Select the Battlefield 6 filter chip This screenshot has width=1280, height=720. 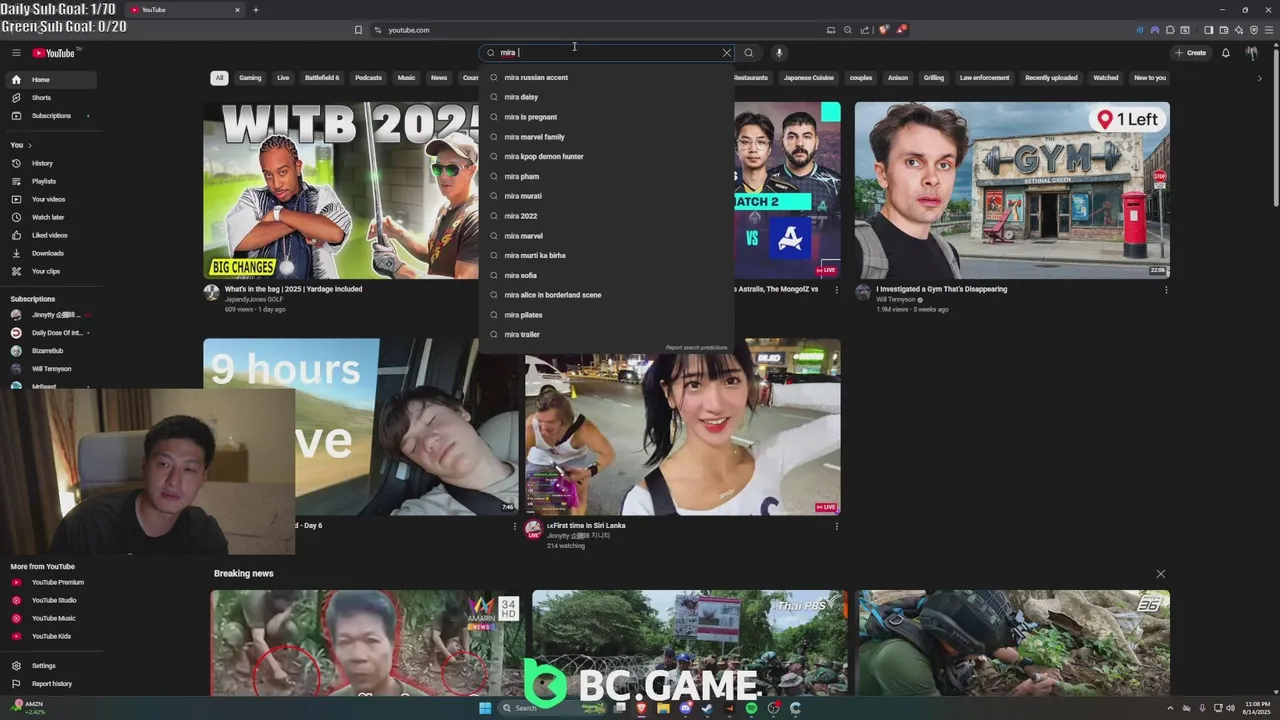point(322,78)
